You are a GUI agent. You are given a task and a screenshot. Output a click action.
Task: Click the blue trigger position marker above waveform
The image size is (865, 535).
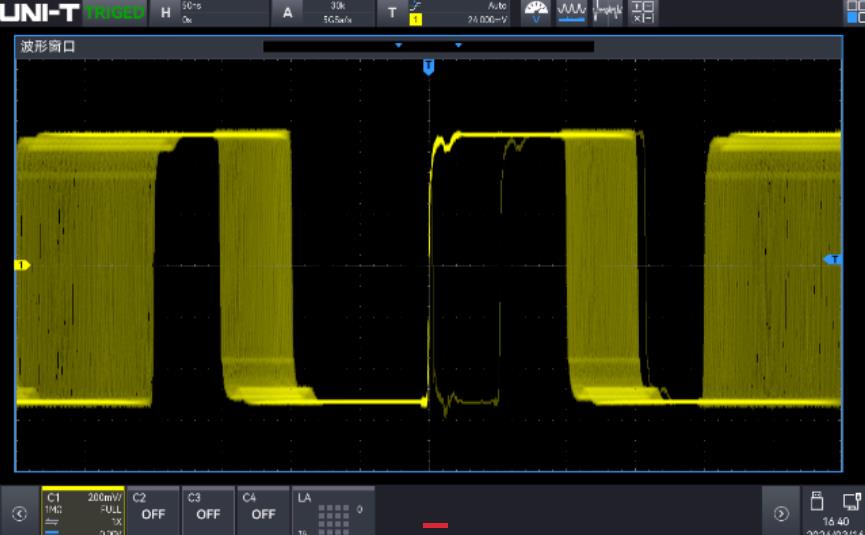[x=428, y=66]
